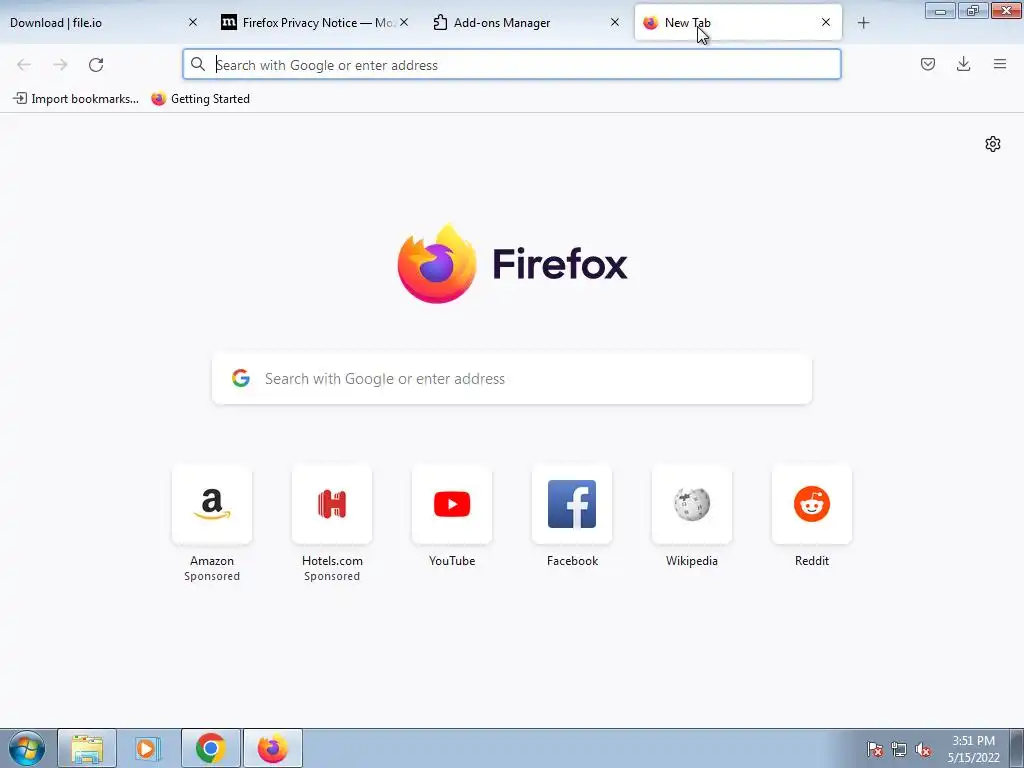1024x768 pixels.
Task: Click the Firefox taskbar button
Action: coord(272,748)
